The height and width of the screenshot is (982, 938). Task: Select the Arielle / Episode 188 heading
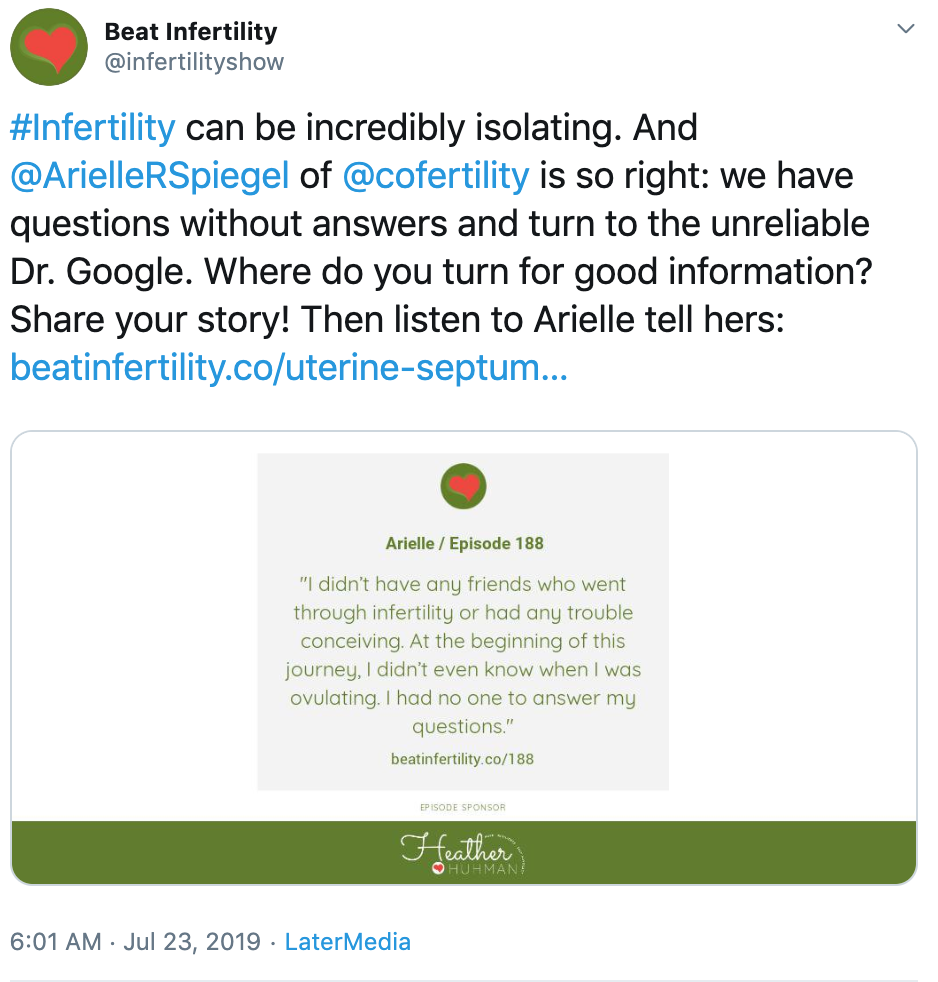[464, 543]
